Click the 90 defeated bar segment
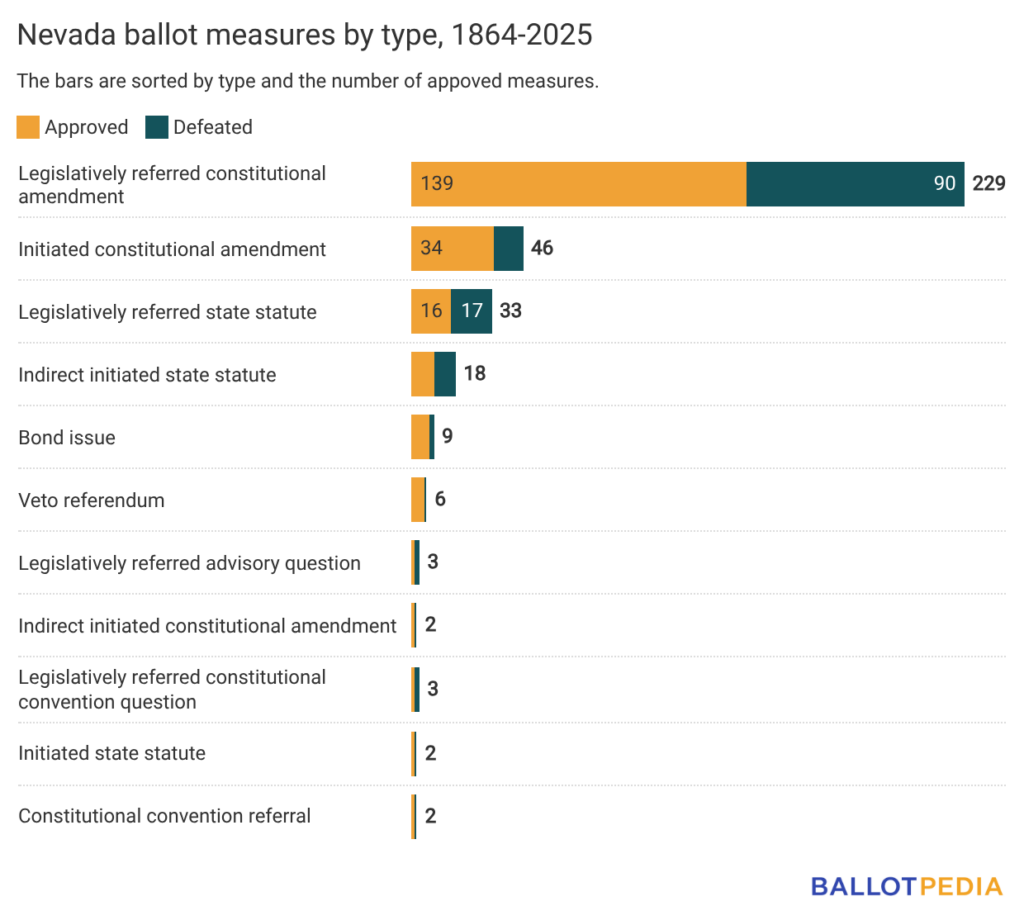Screen dimensions: 1024x920 coord(855,184)
